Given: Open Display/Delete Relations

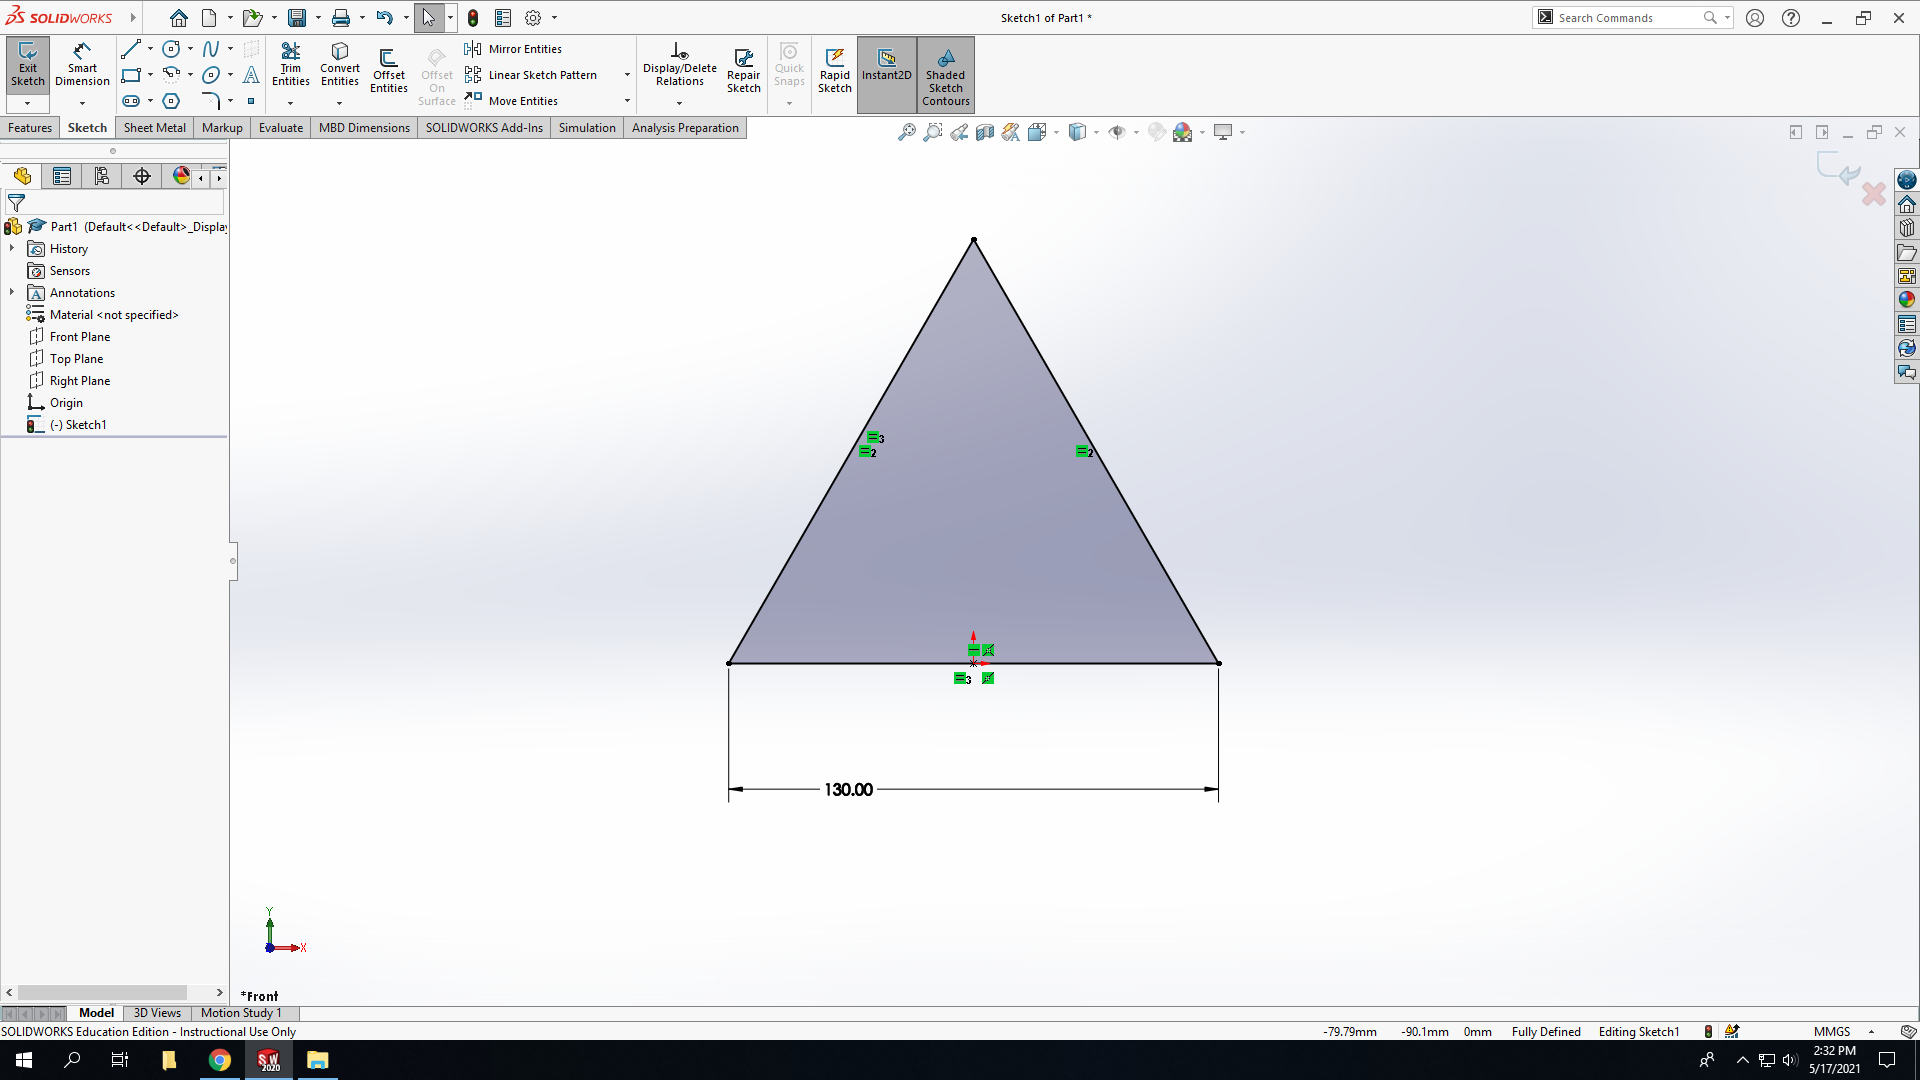Looking at the screenshot, I should click(x=680, y=65).
